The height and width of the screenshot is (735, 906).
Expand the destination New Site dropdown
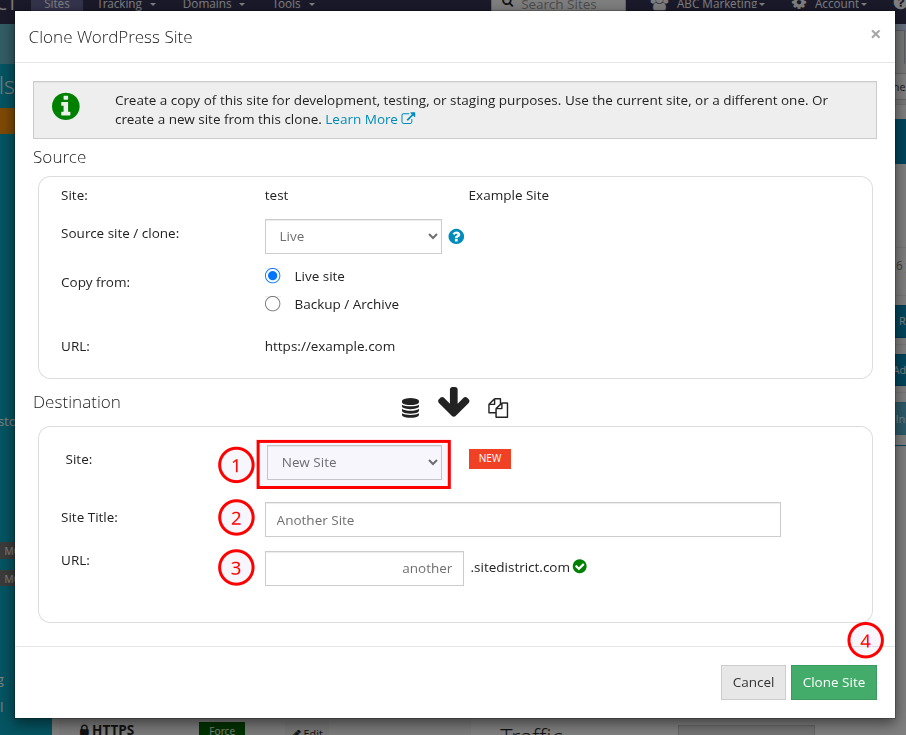354,463
